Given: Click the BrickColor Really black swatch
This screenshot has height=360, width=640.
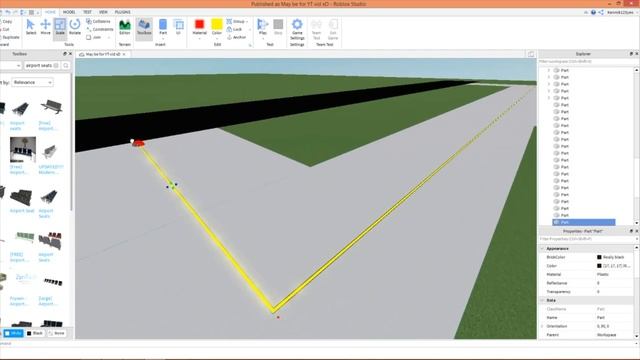Looking at the screenshot, I should click(599, 257).
